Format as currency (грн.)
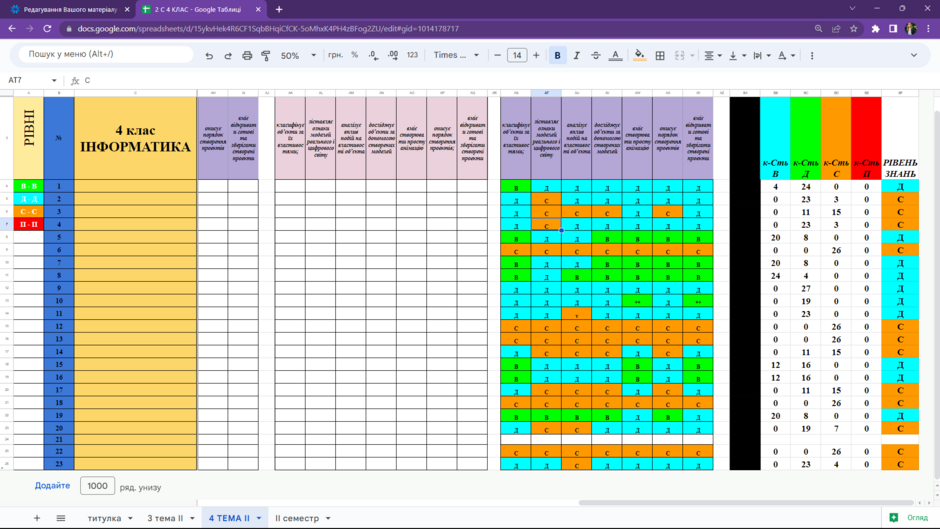940x529 pixels. tap(335, 55)
